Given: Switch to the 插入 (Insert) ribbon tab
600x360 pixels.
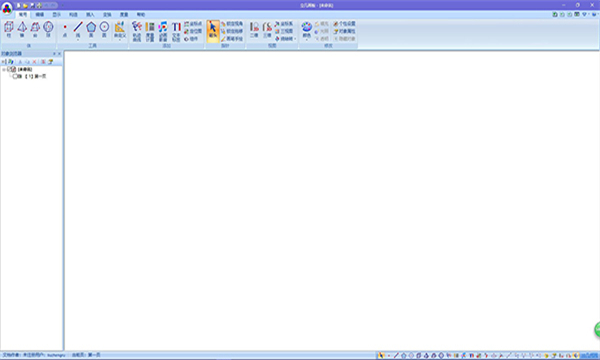Looking at the screenshot, I should [90, 15].
